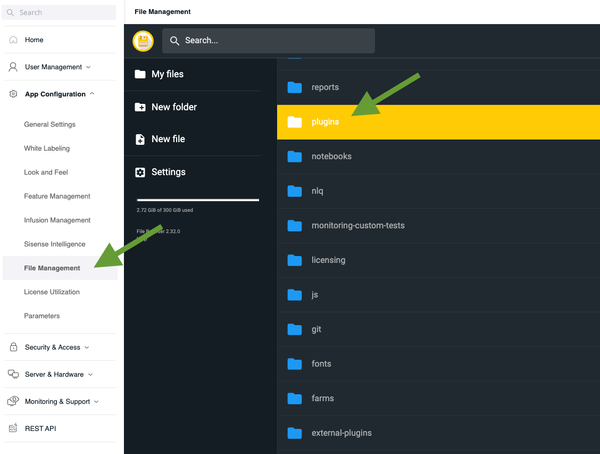Image resolution: width=600 pixels, height=454 pixels.
Task: Click the File Browser logo icon
Action: click(x=143, y=41)
